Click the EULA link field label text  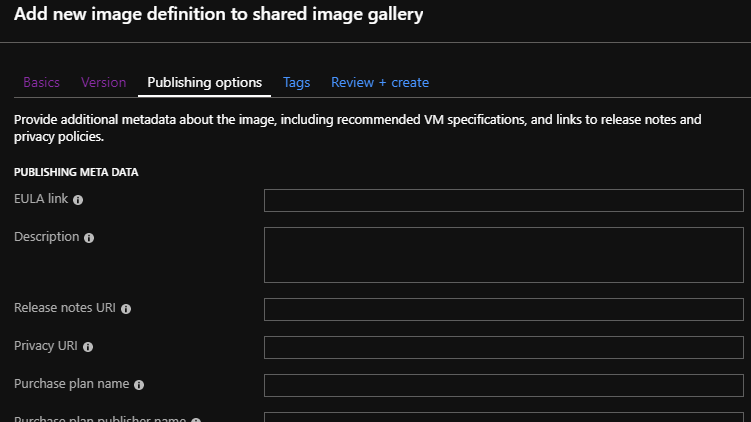tap(41, 199)
